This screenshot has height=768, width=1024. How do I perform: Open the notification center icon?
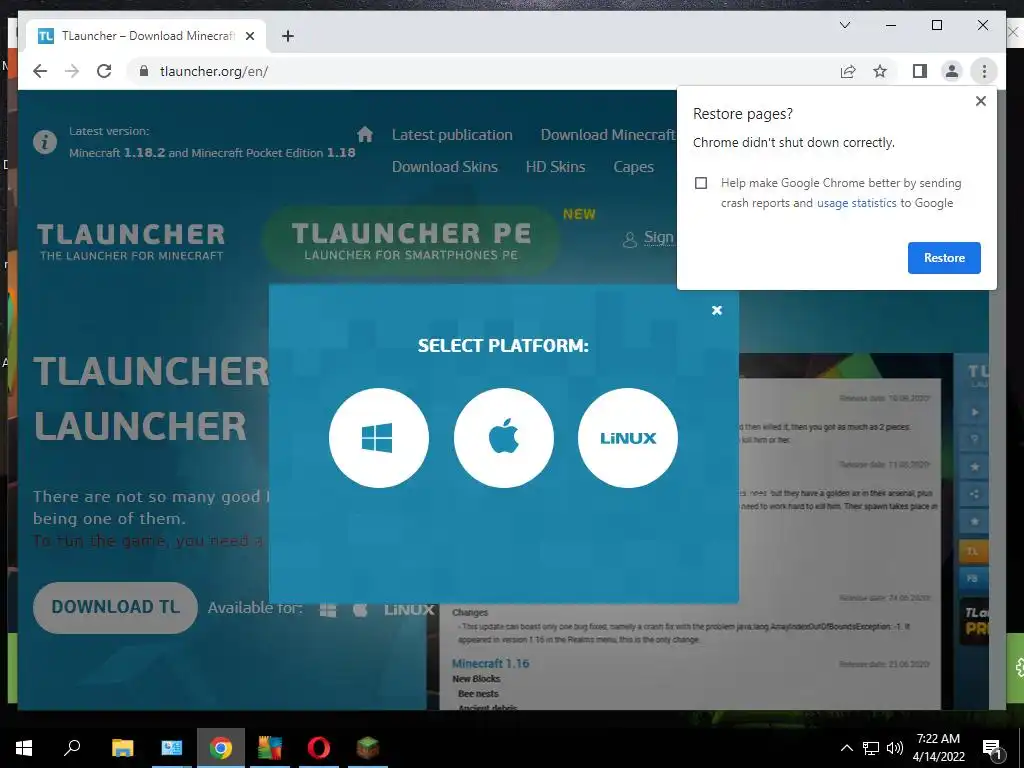coord(992,748)
